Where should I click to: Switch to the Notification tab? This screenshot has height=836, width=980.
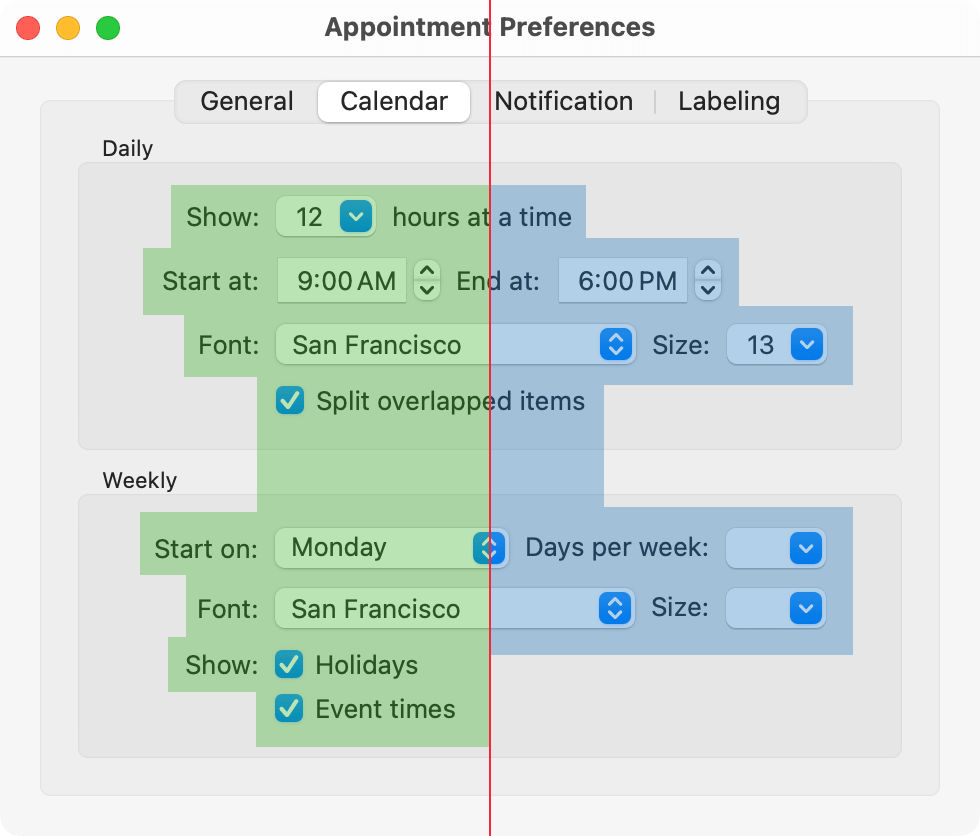564,102
